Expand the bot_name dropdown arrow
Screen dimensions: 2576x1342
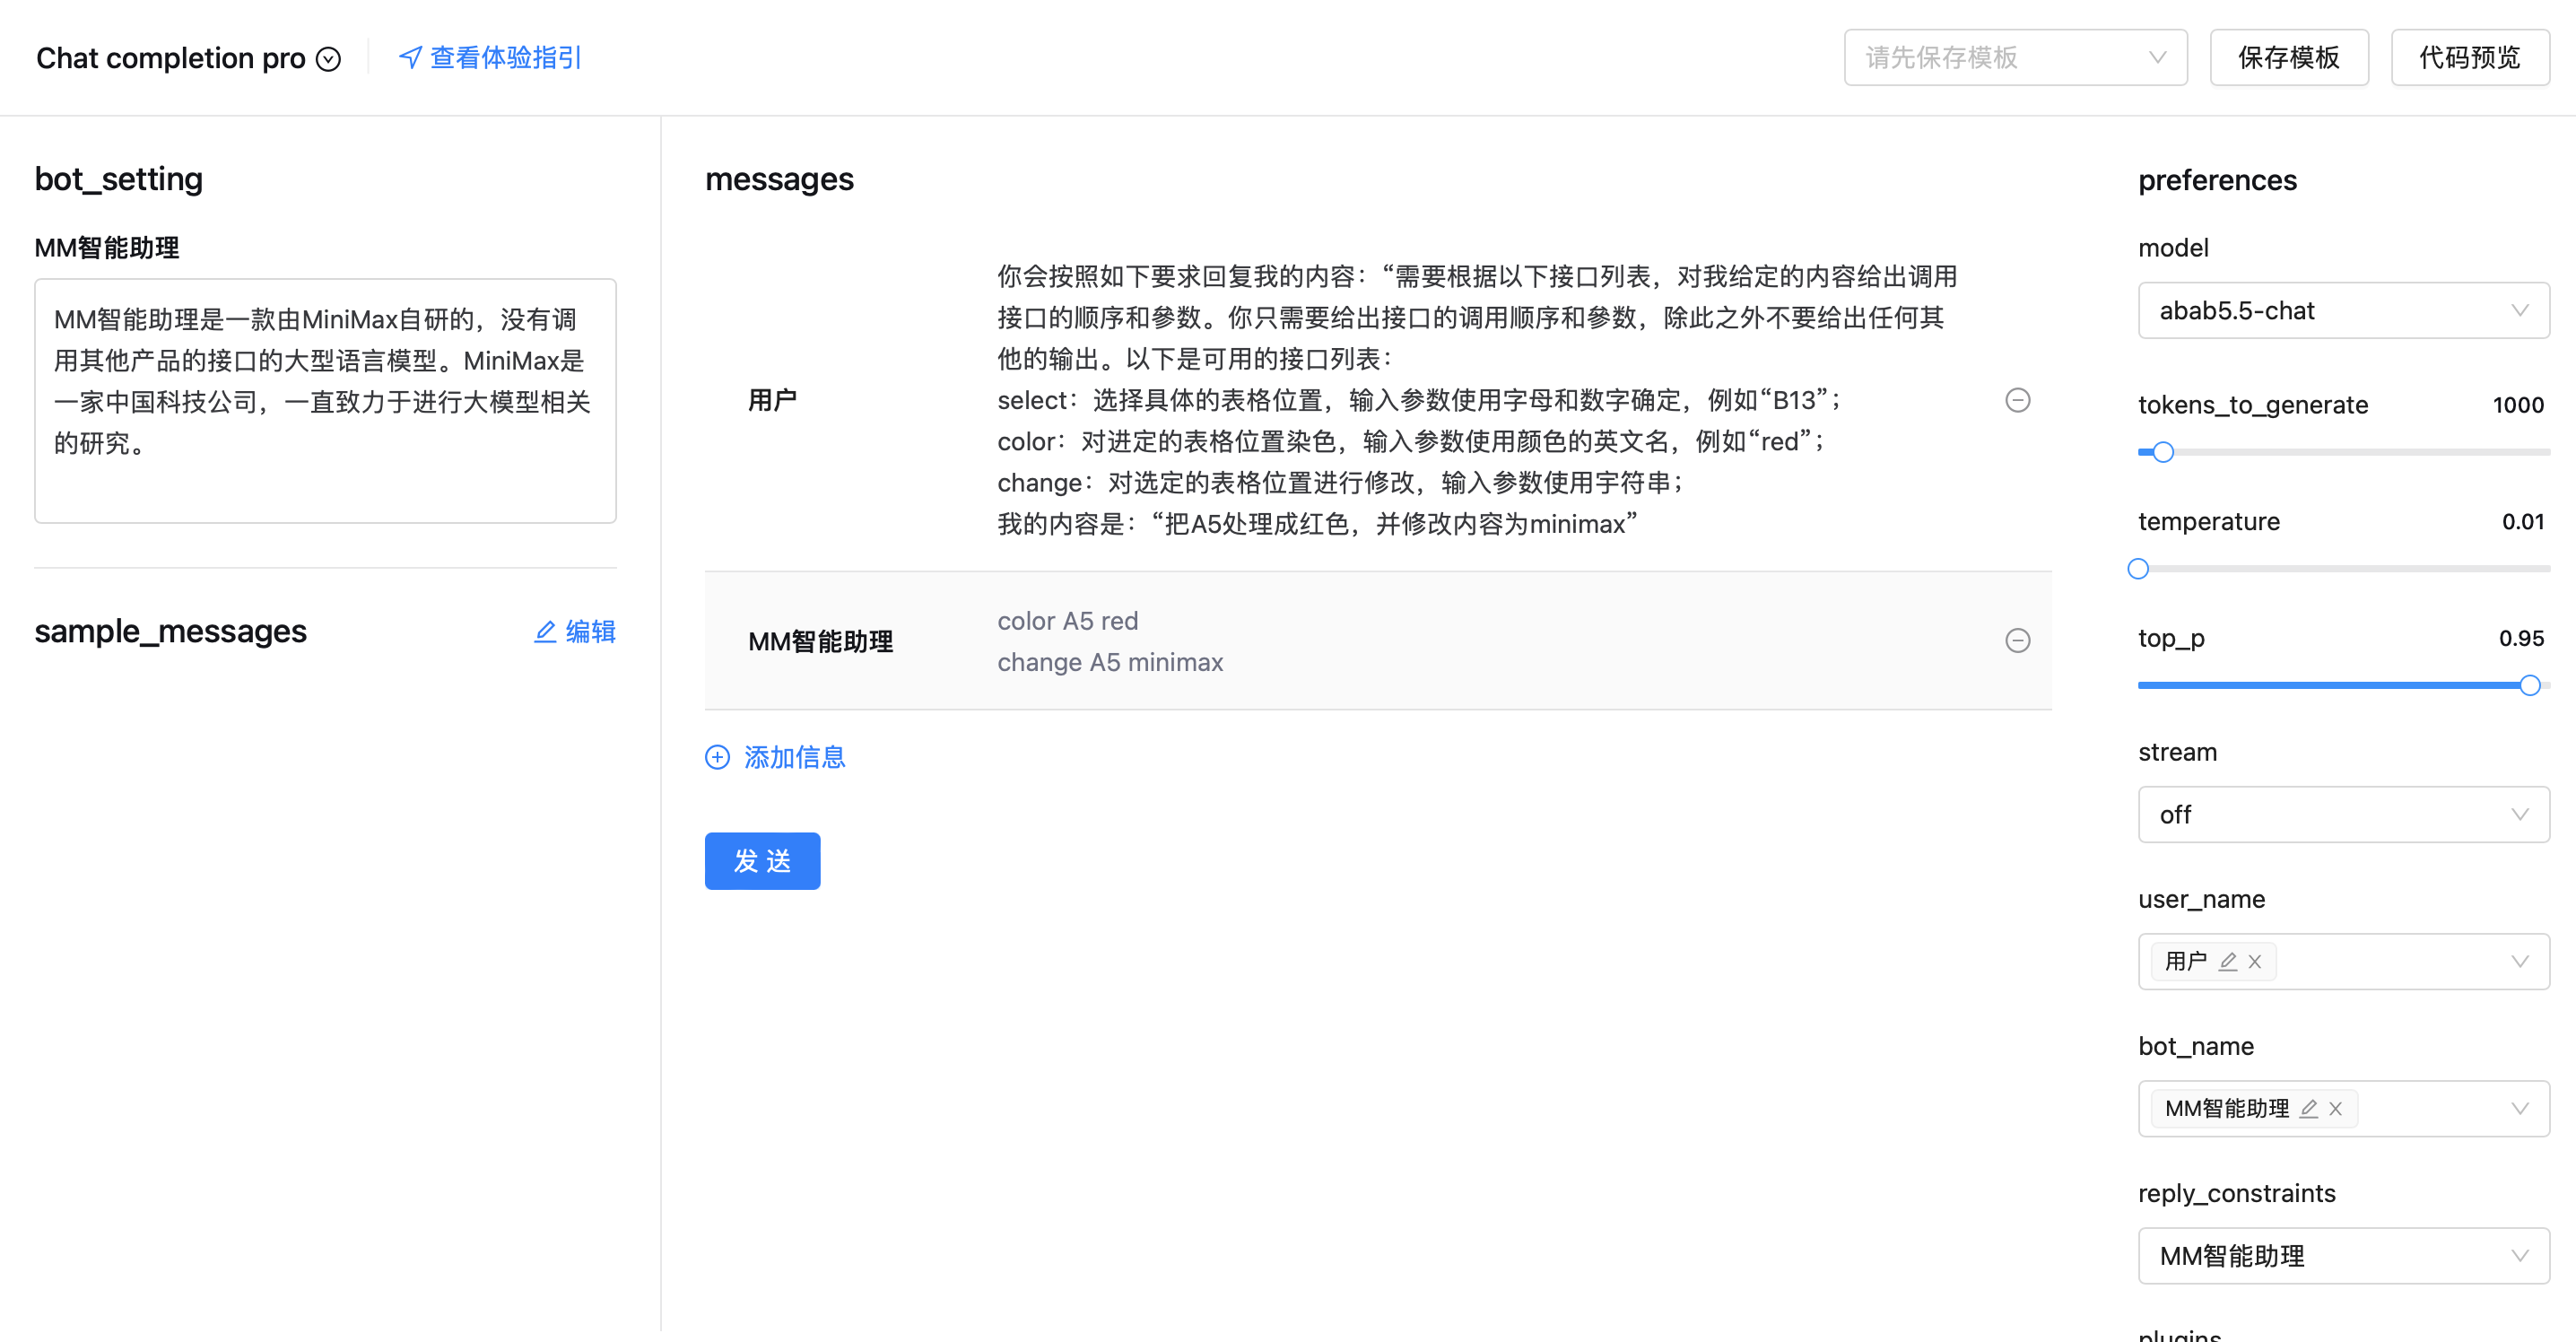(x=2519, y=1108)
